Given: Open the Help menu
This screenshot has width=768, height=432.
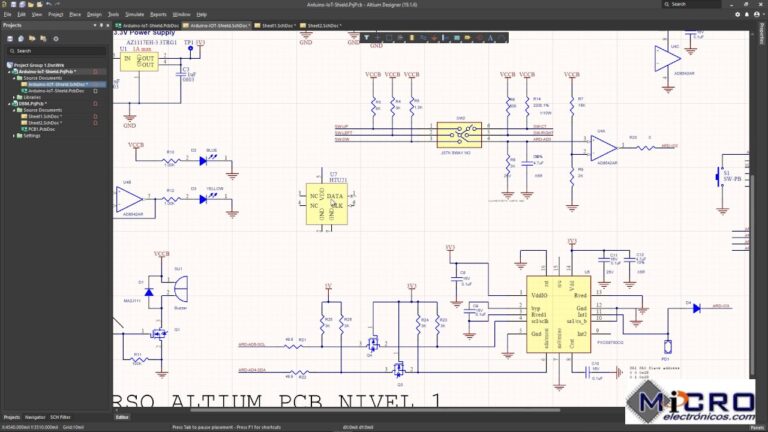Looking at the screenshot, I should 201,15.
